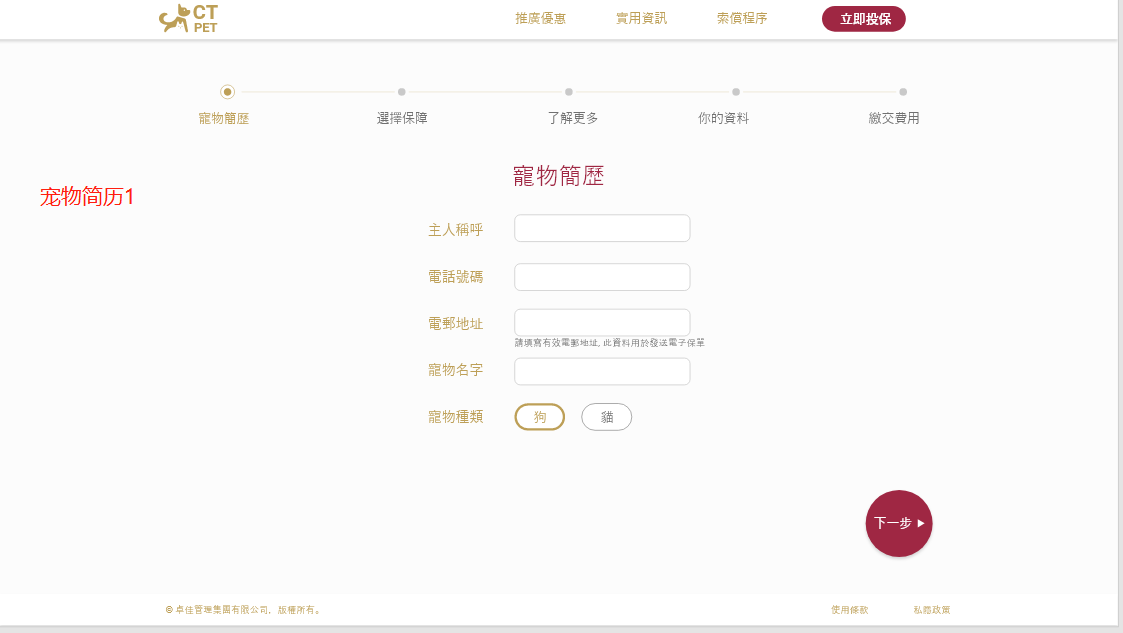Open the 實用資訊 menu item
1123x633 pixels.
pyautogui.click(x=641, y=19)
